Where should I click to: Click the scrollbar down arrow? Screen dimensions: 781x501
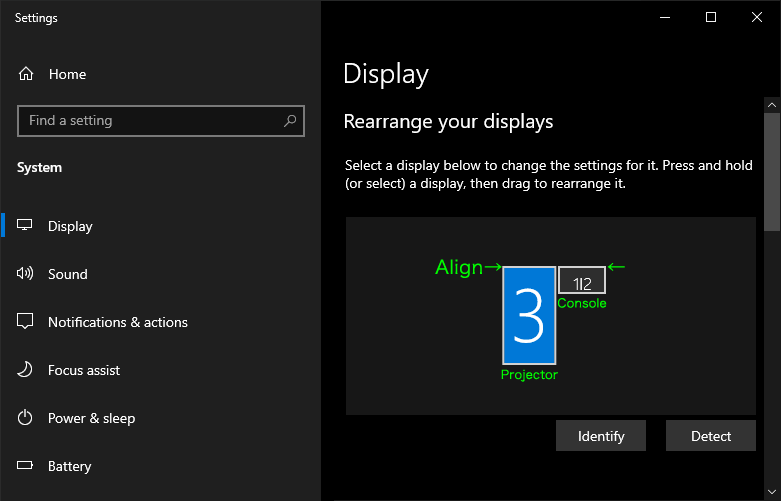[772, 493]
